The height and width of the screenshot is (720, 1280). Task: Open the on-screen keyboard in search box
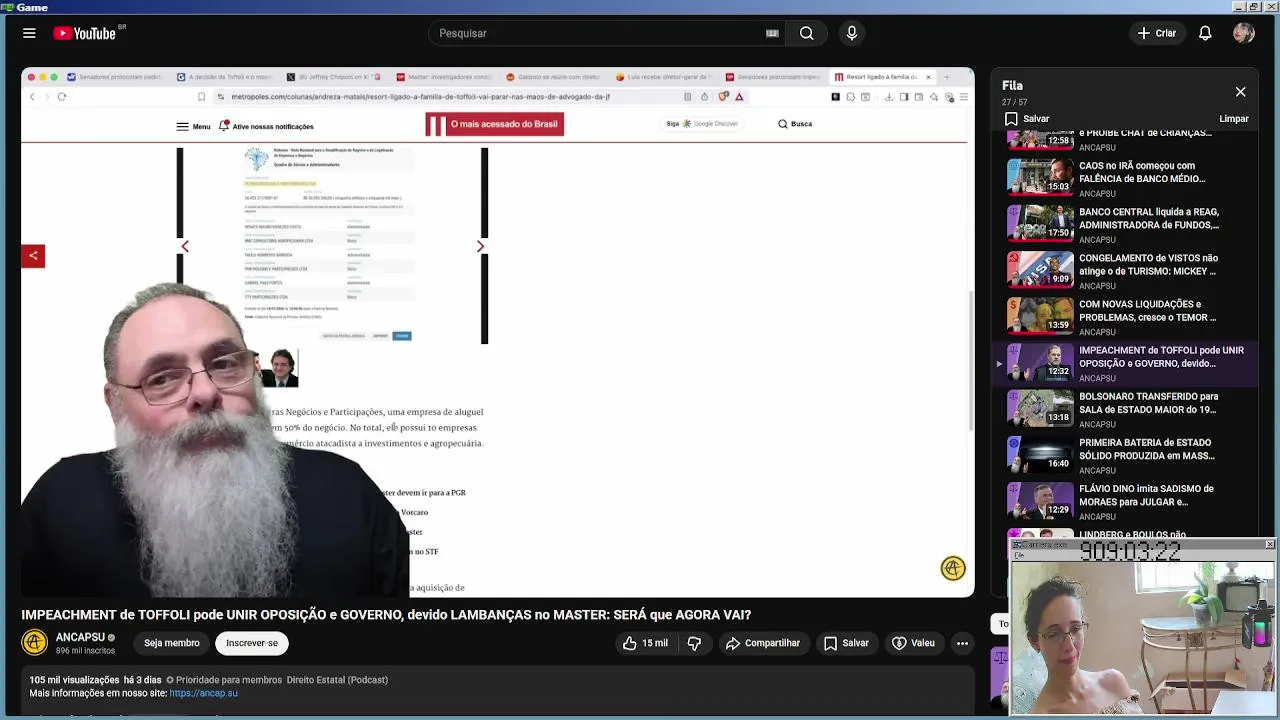coord(772,33)
